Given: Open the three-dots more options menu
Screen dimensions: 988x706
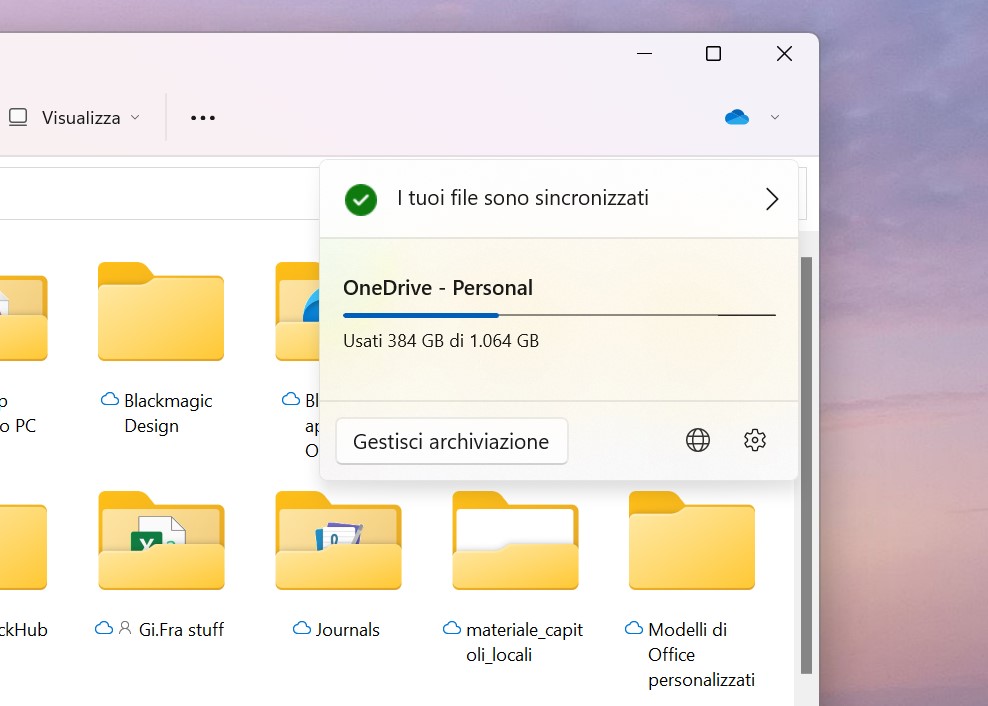Looking at the screenshot, I should click(203, 118).
